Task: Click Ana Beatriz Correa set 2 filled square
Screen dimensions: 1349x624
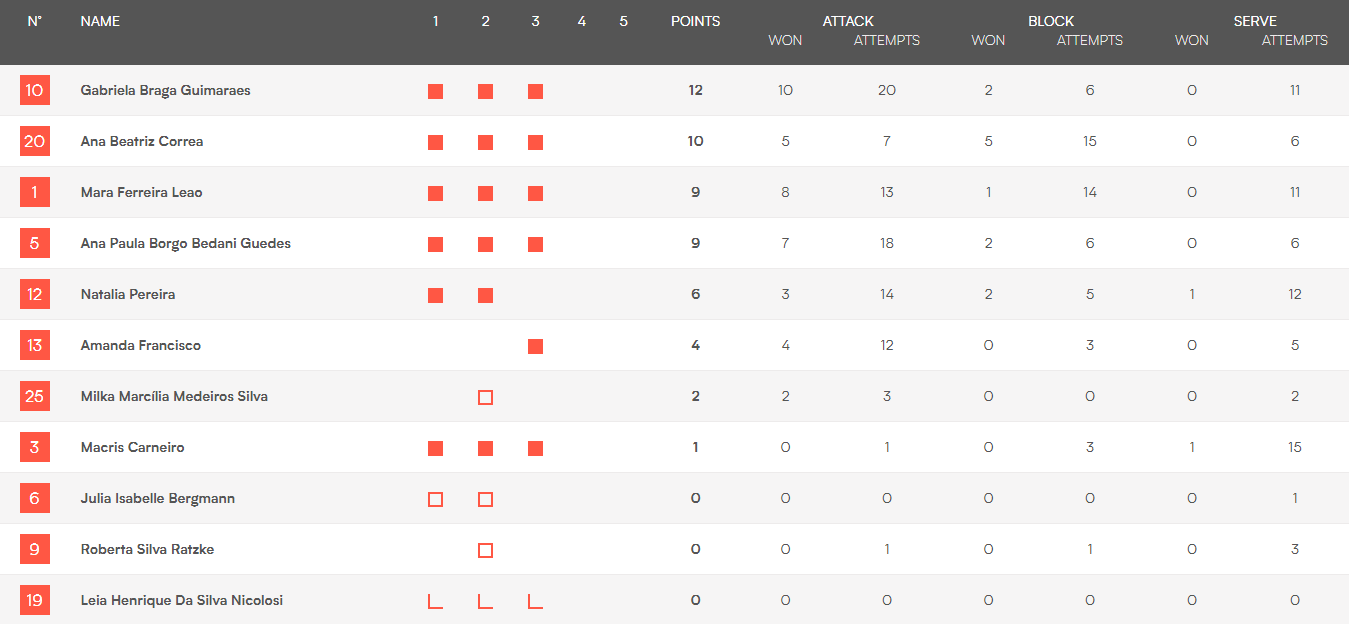Action: 485,143
